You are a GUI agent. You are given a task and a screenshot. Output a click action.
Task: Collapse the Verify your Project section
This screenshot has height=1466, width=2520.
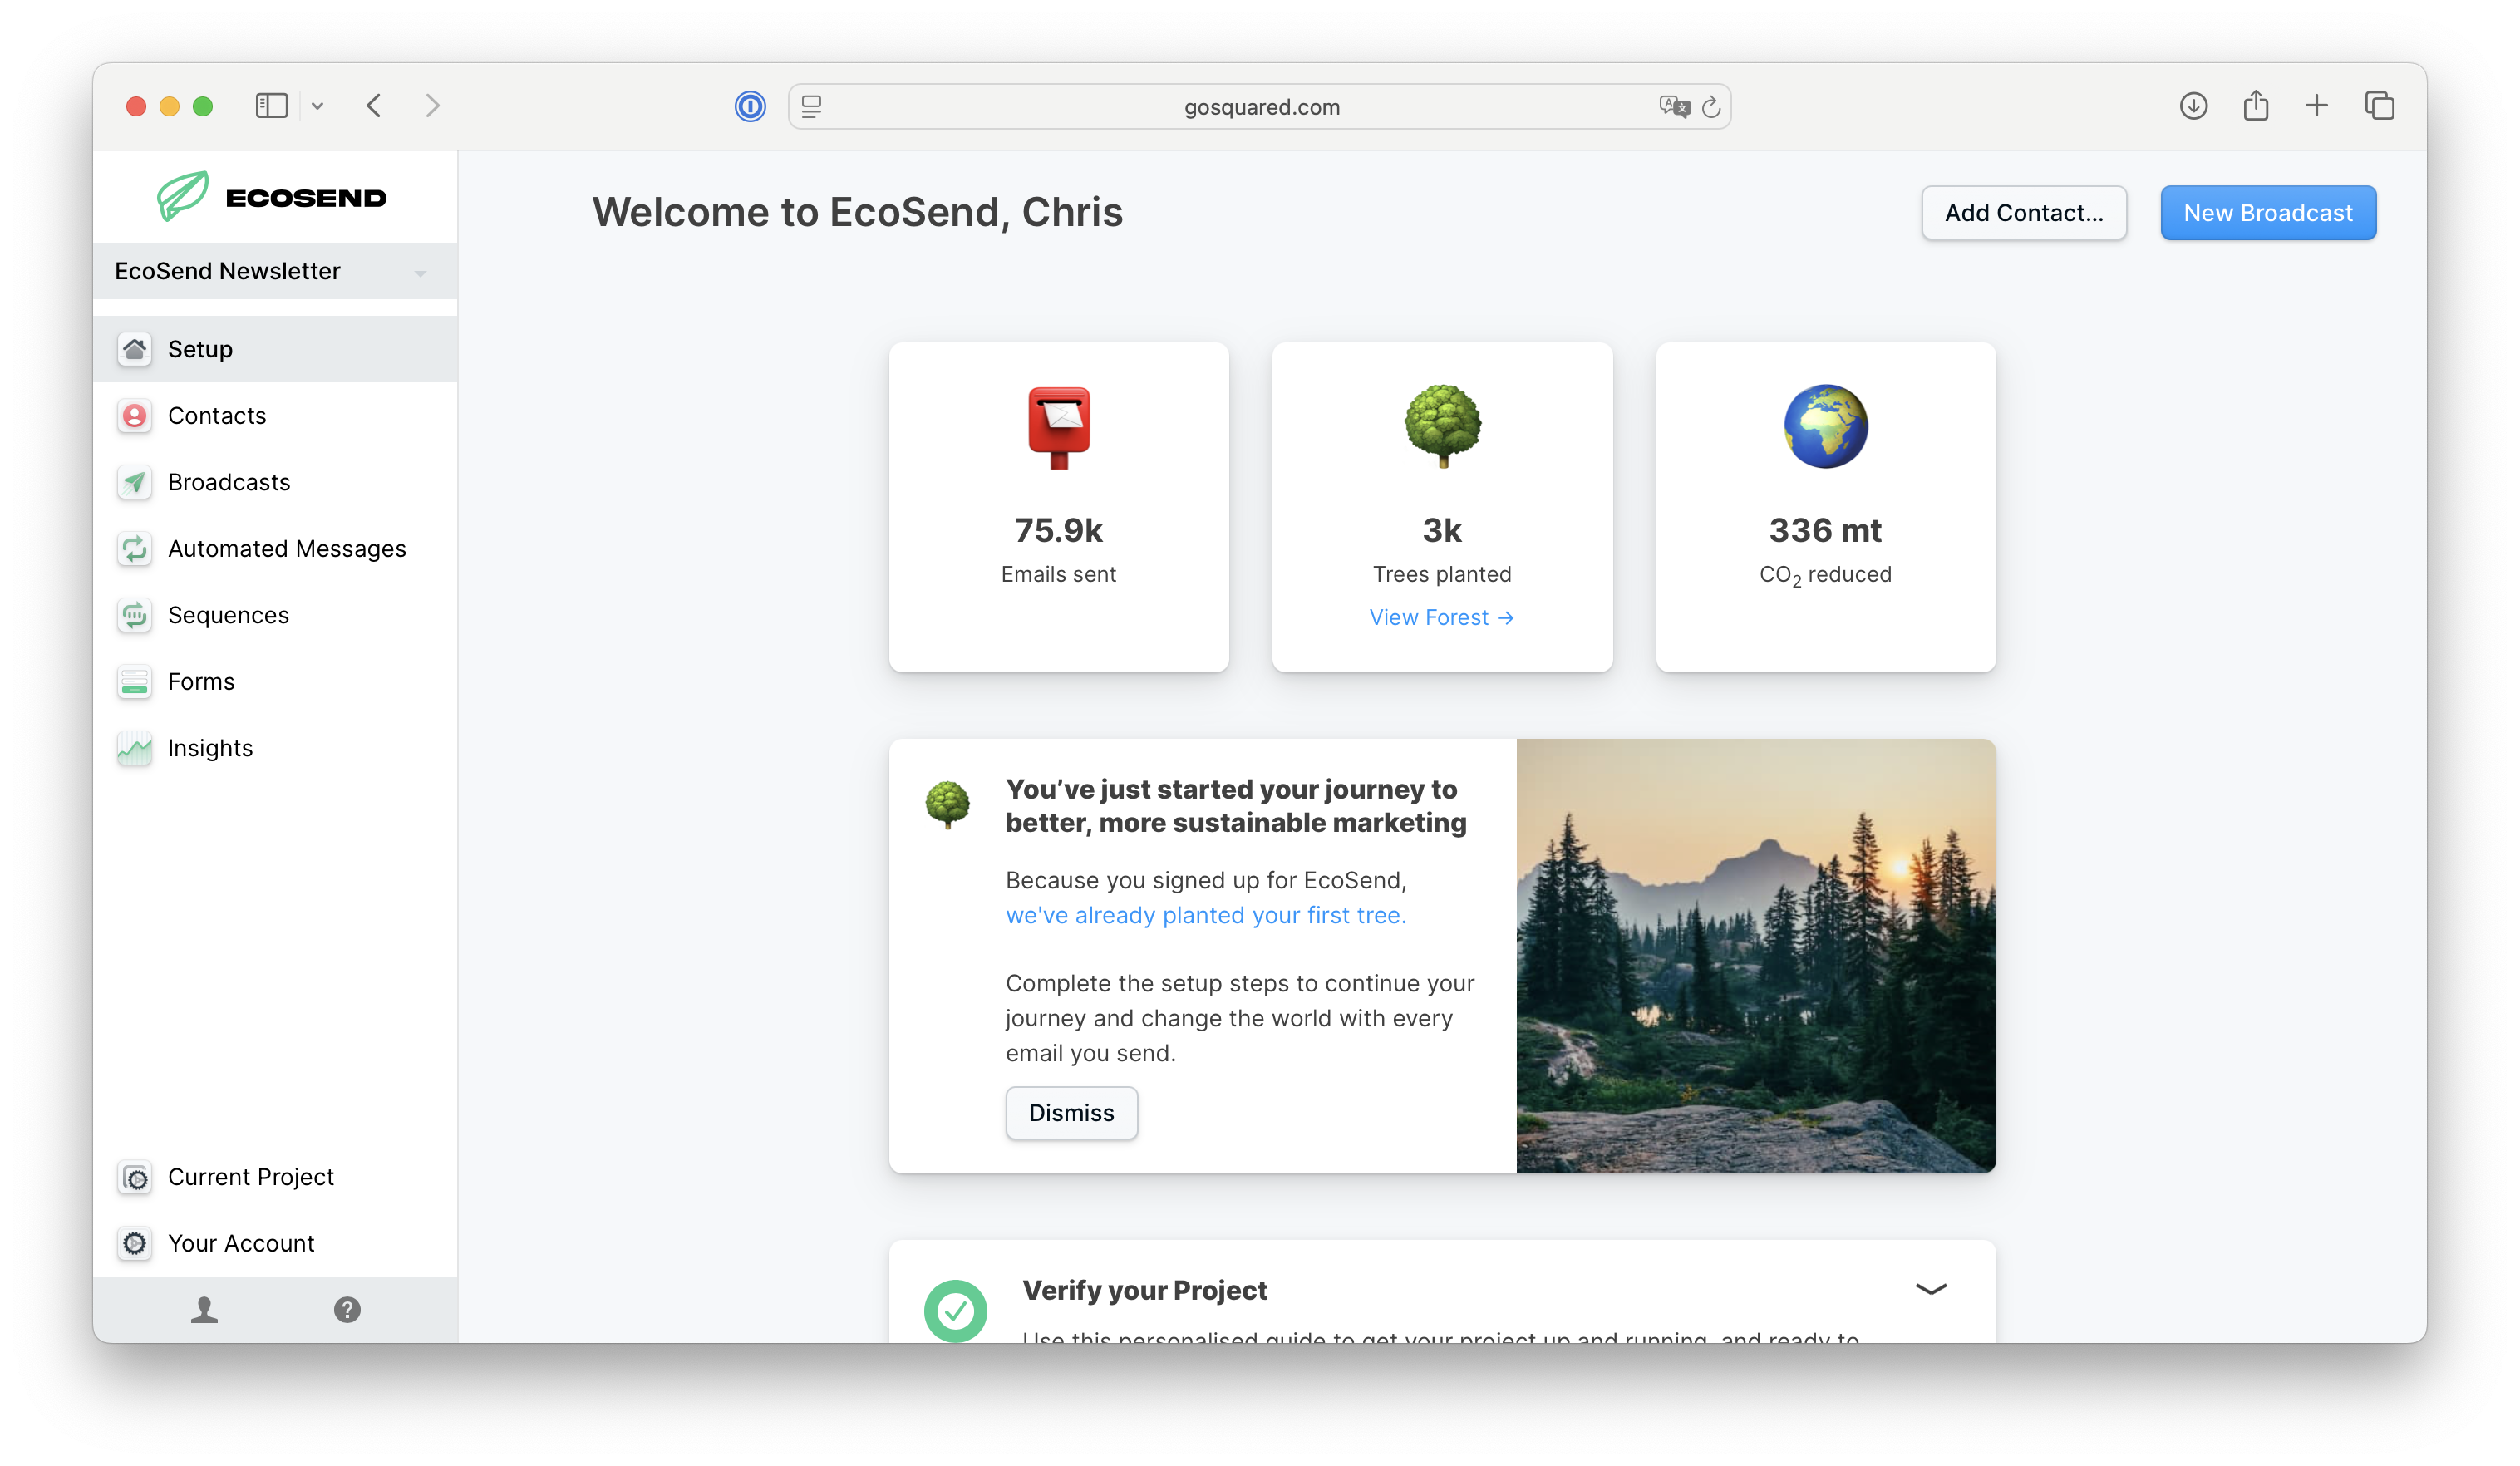coord(1931,1289)
